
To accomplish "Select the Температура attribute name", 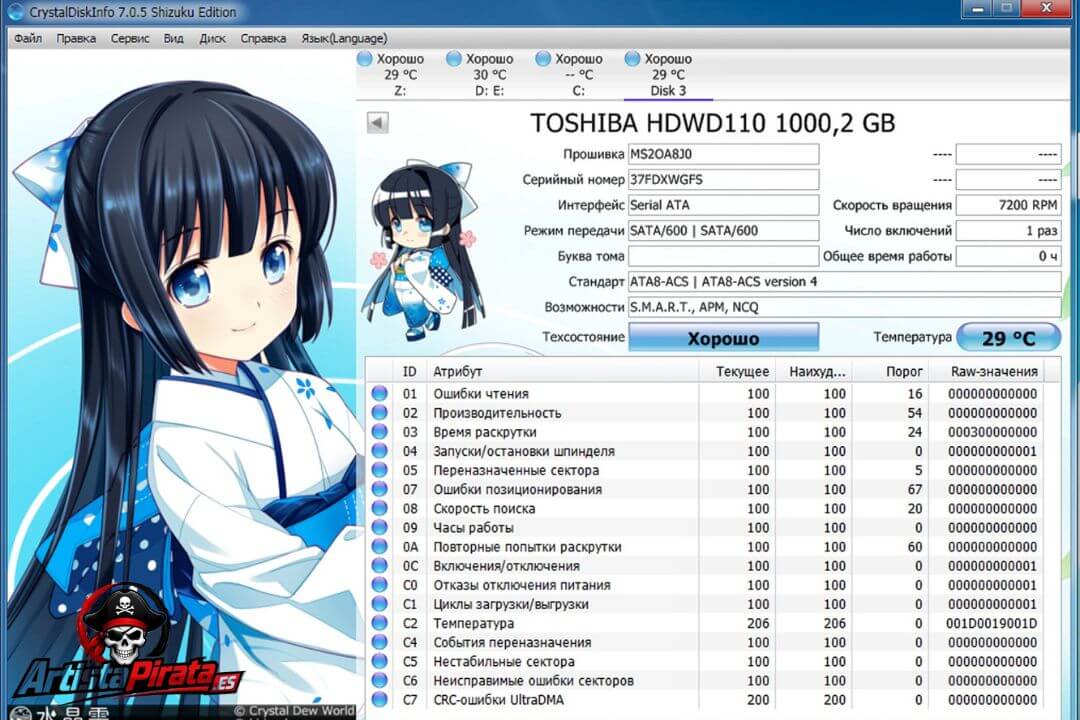I will [473, 624].
